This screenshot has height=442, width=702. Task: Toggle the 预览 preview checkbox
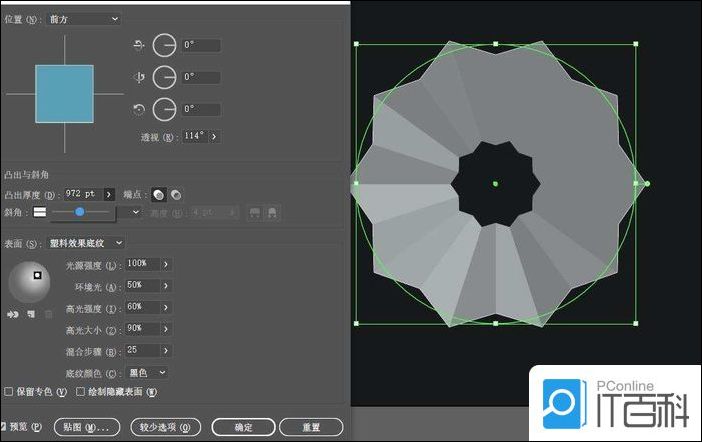click(4, 427)
